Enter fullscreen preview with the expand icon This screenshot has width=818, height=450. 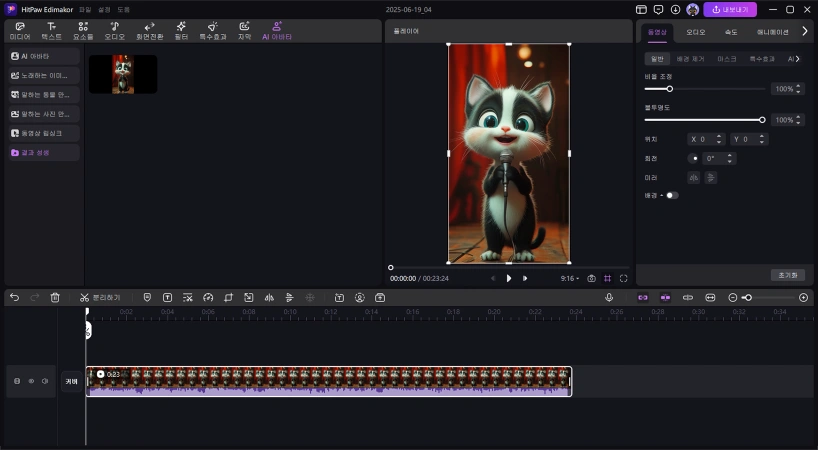click(x=623, y=278)
